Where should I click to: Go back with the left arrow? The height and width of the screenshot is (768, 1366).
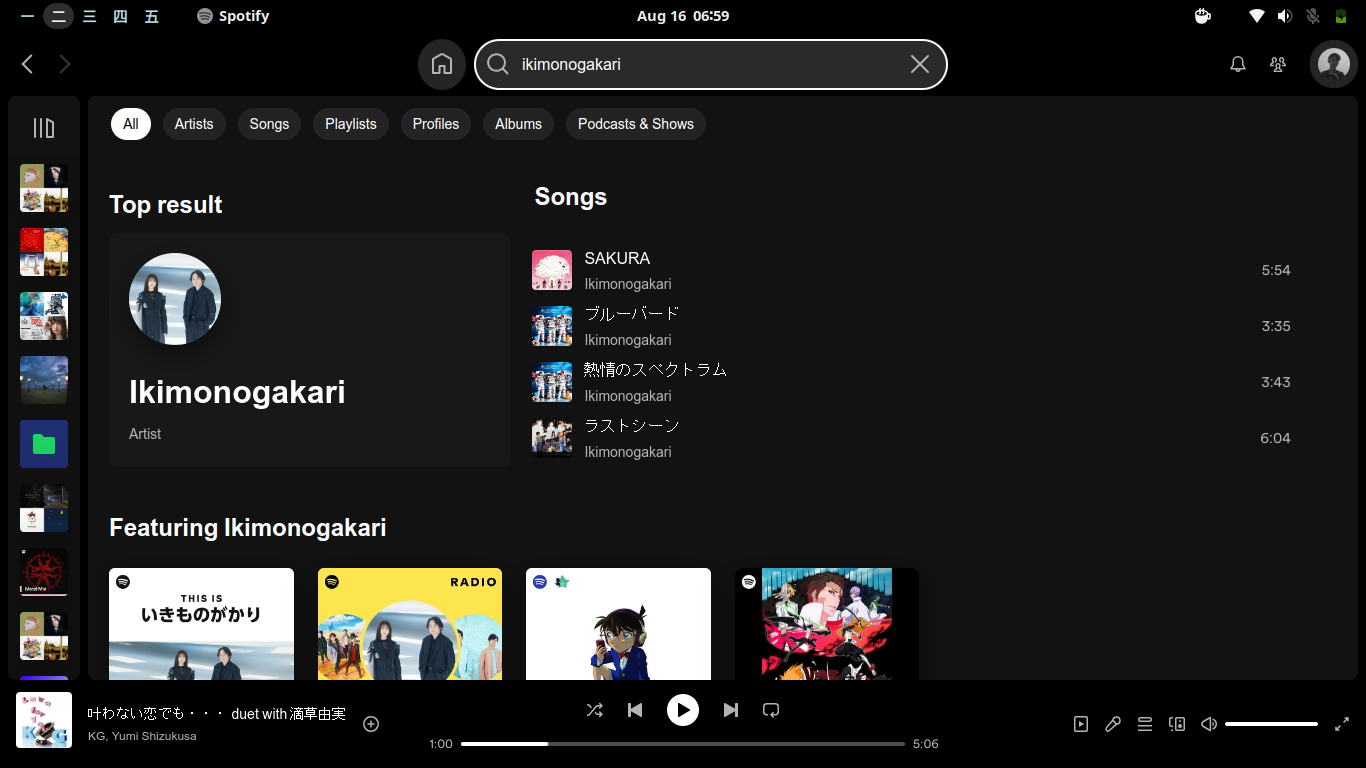[27, 64]
